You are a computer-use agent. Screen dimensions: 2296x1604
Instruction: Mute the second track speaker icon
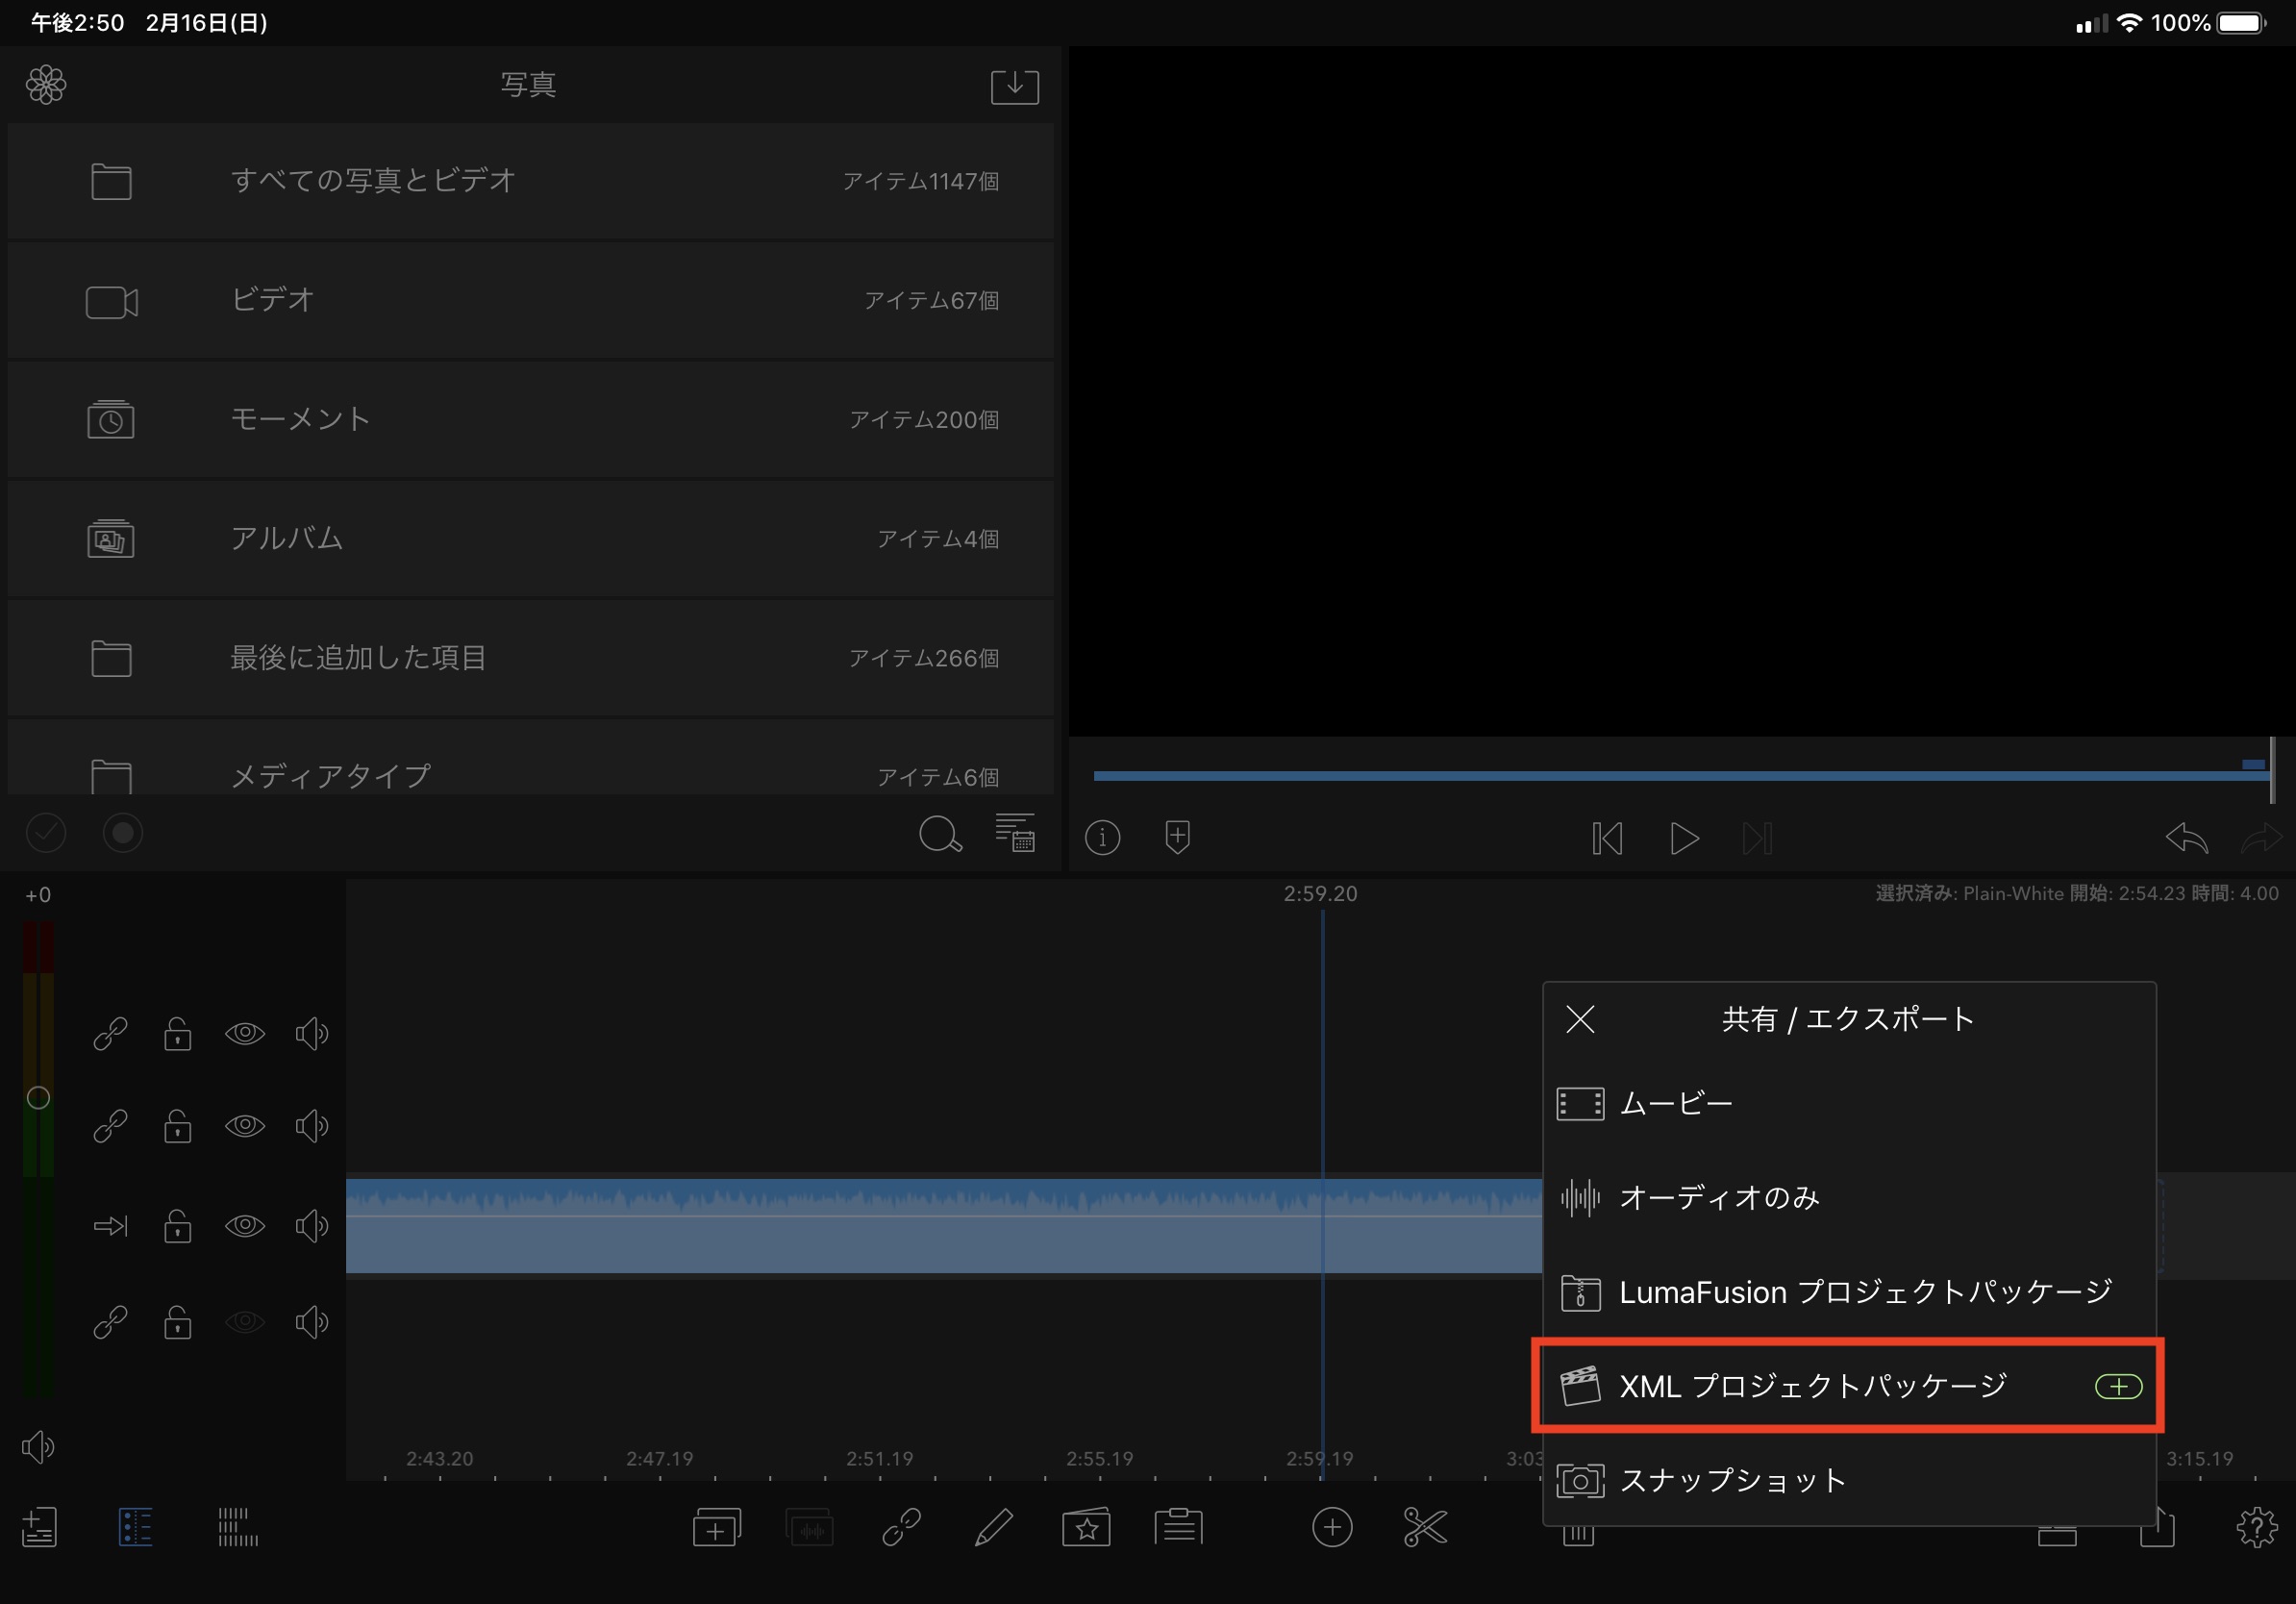(x=312, y=1126)
